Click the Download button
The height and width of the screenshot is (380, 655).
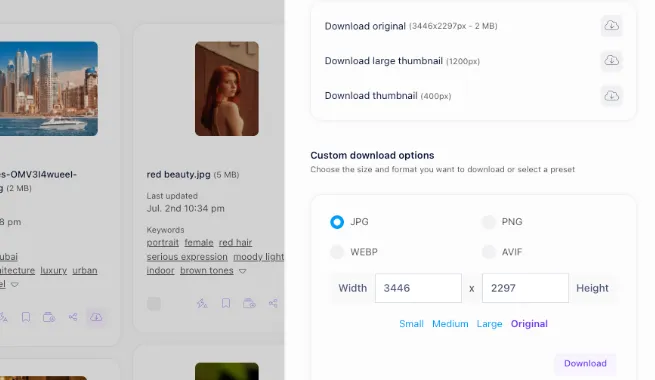[x=585, y=363]
